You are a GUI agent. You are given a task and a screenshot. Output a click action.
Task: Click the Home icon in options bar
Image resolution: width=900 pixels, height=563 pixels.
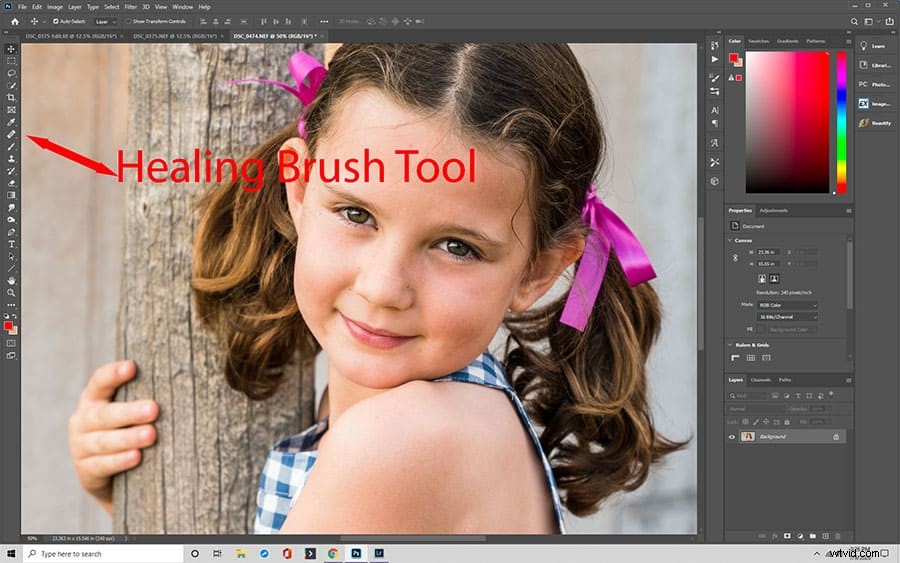(15, 22)
